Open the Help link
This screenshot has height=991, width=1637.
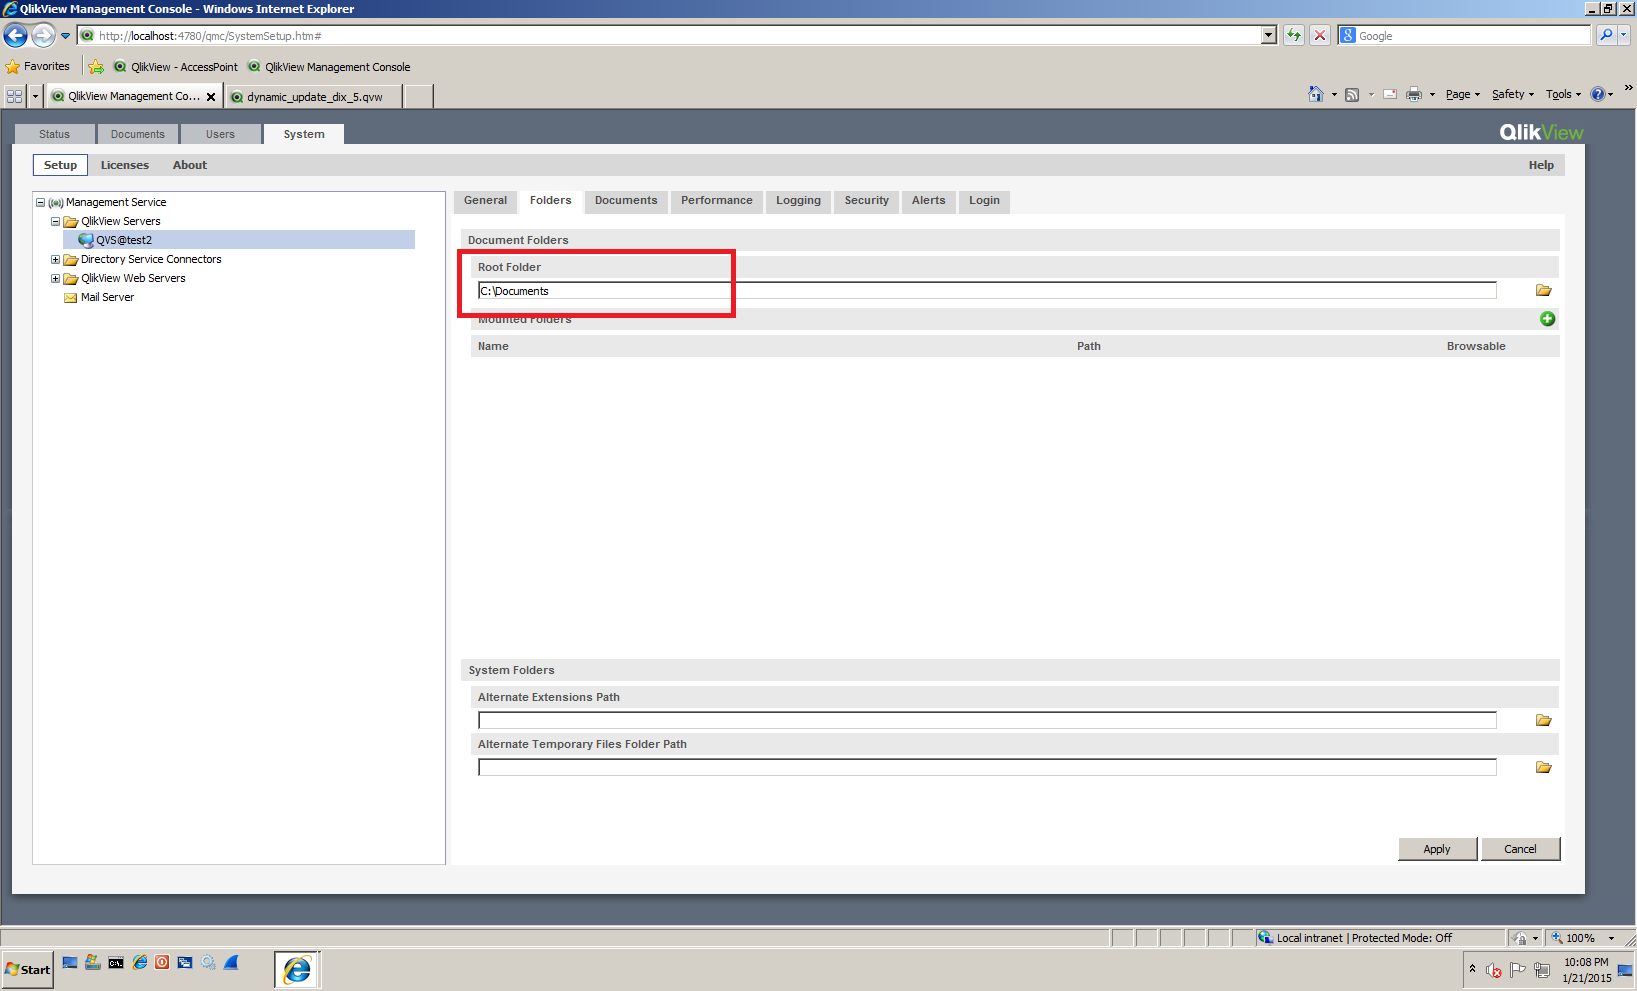[1541, 166]
